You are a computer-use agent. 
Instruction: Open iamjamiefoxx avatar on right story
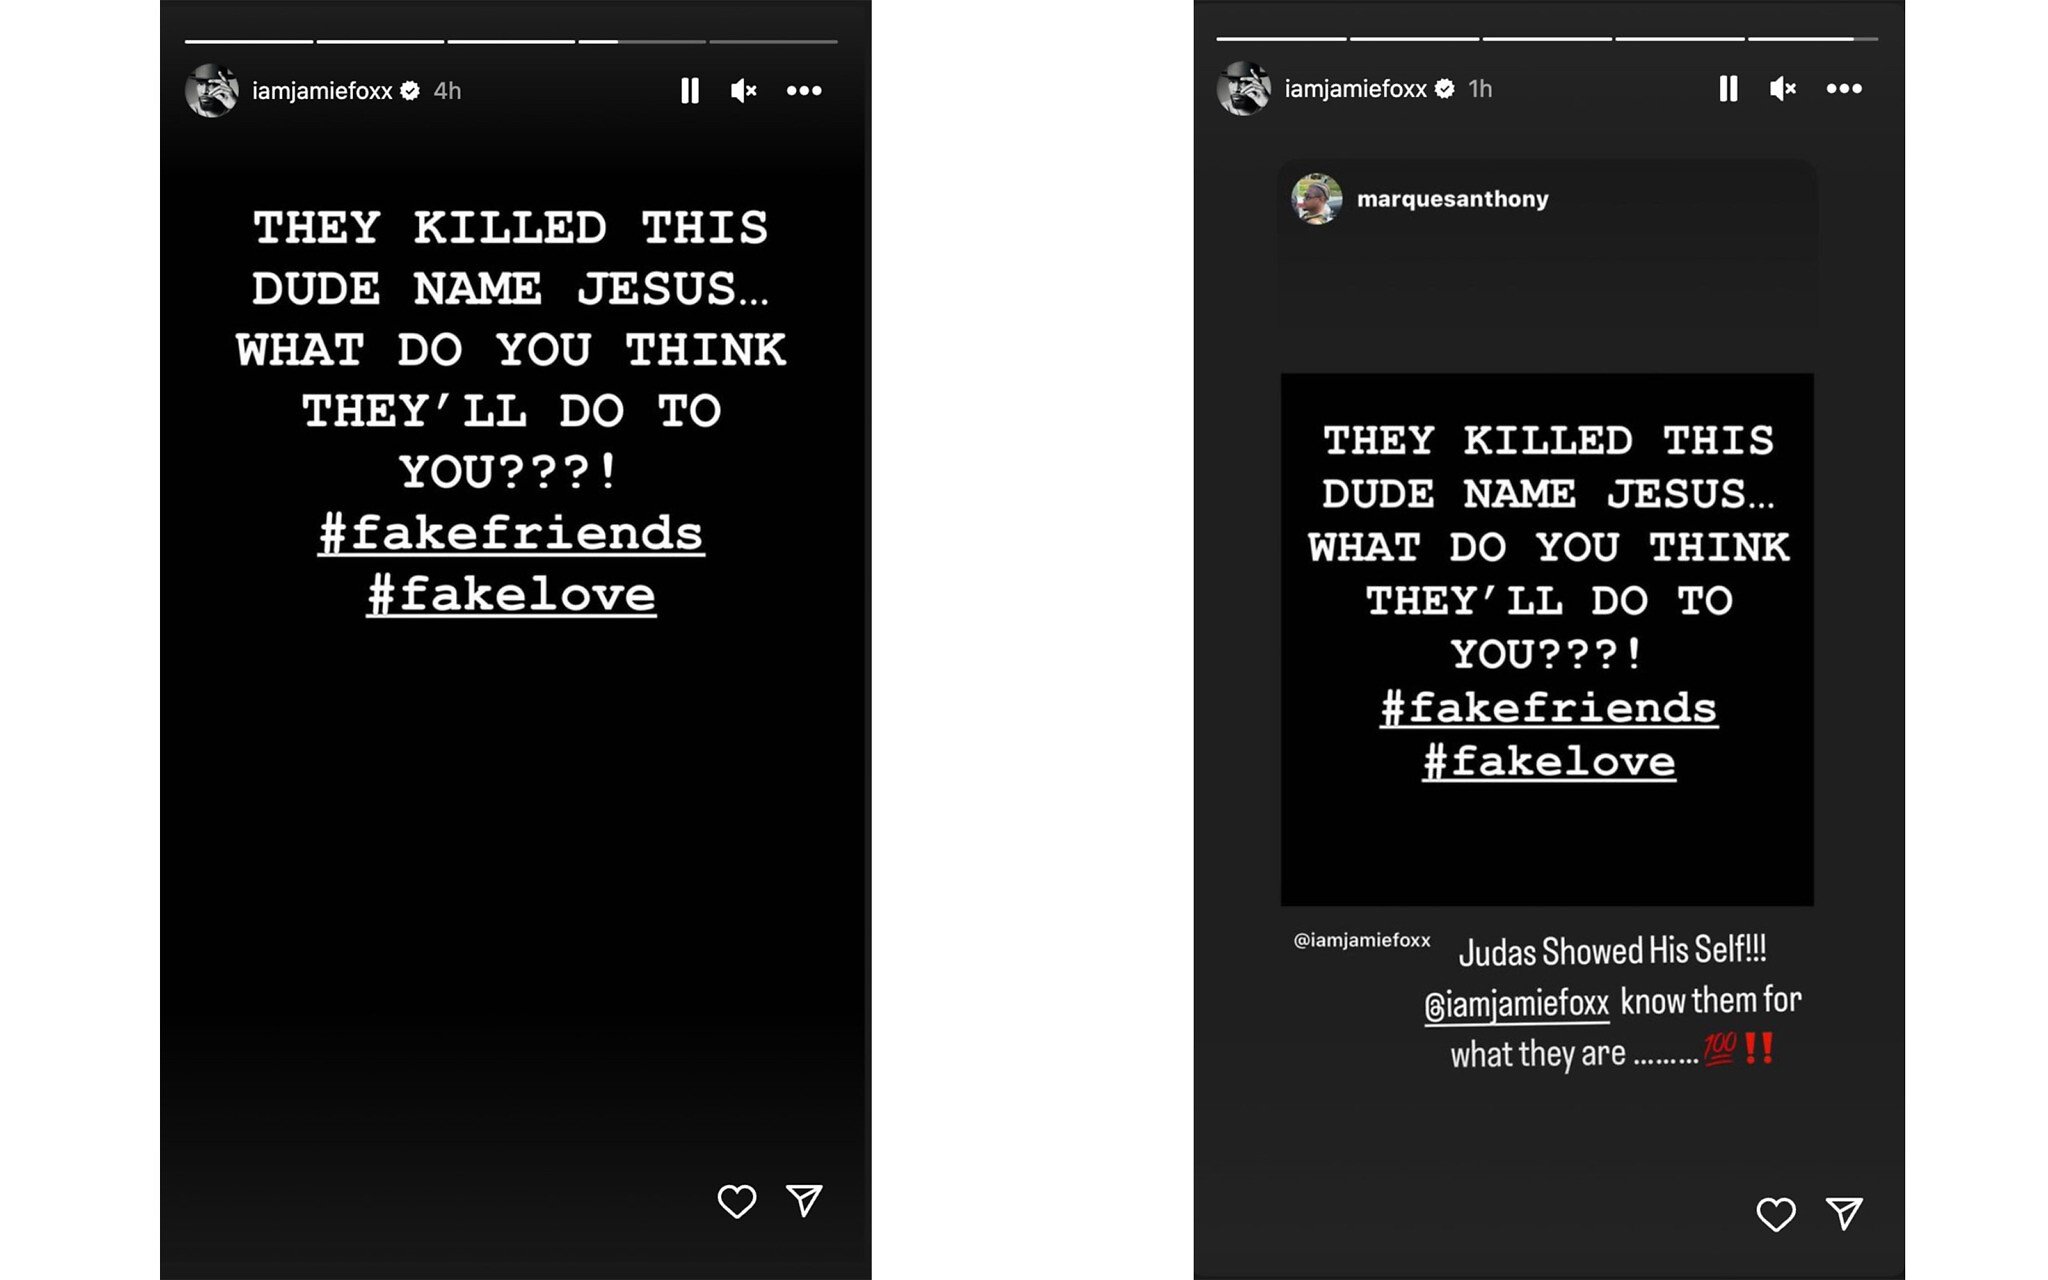click(1244, 89)
